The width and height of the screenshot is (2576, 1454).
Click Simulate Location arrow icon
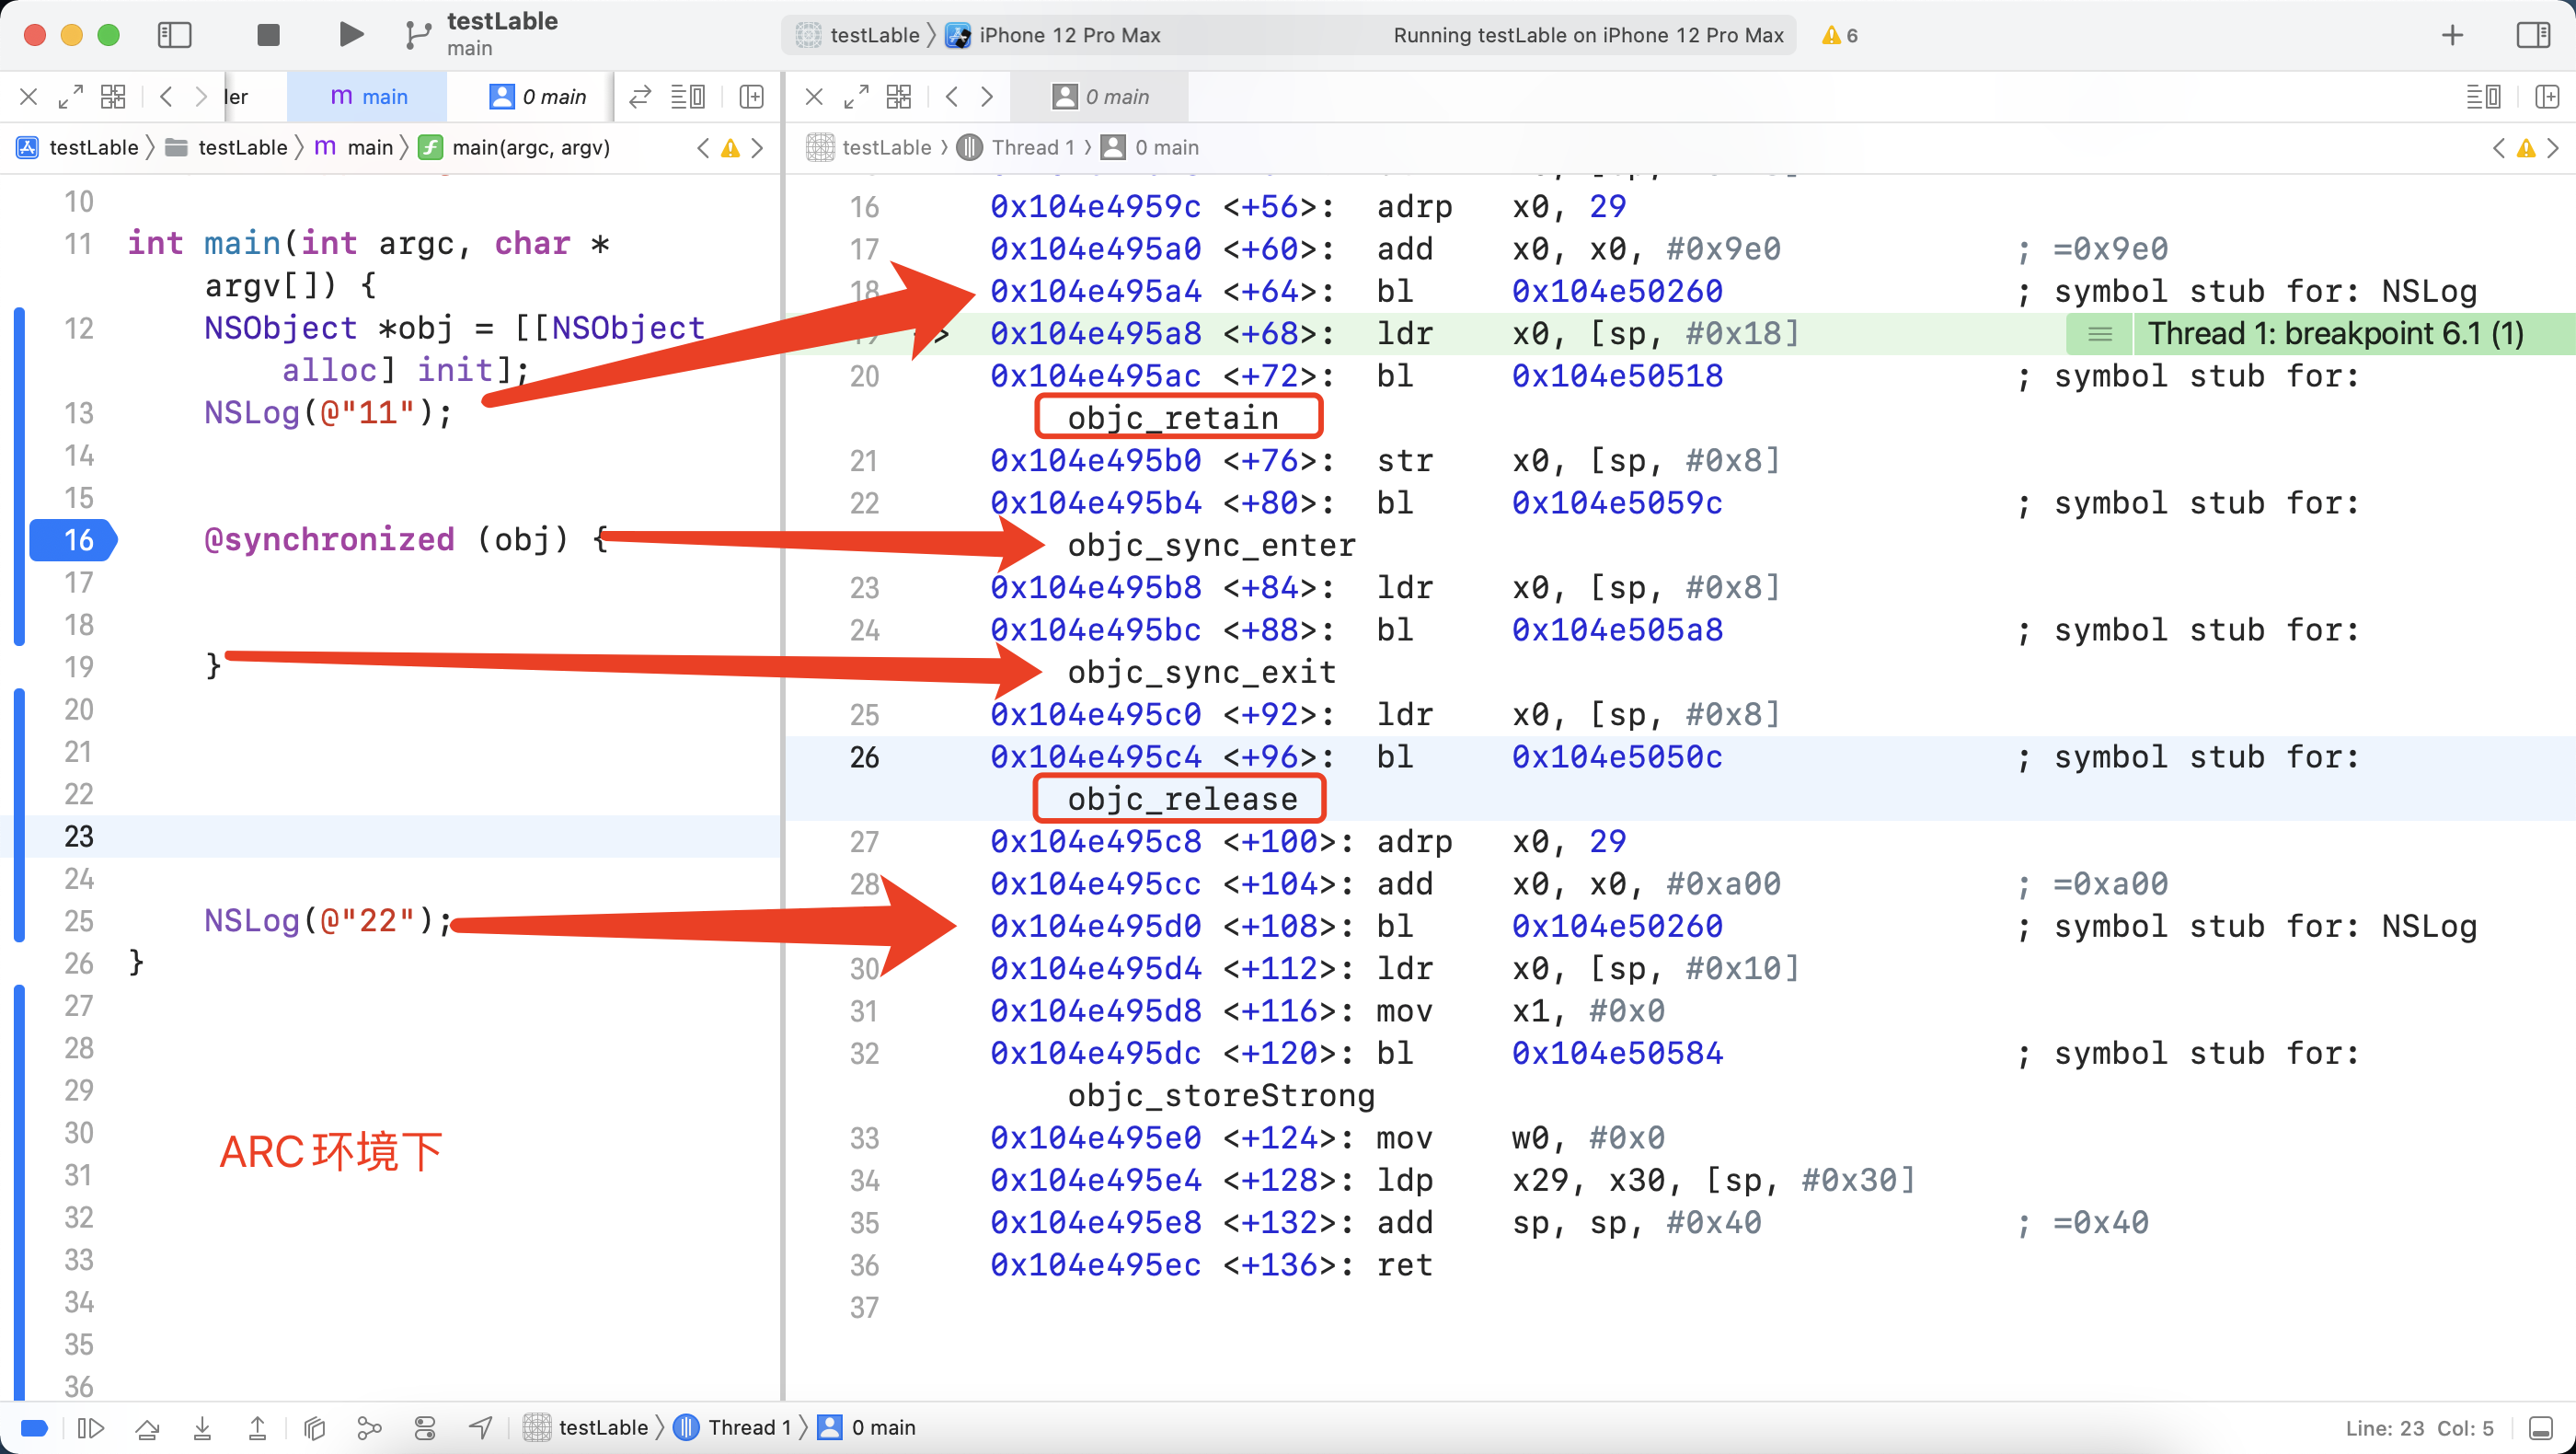(481, 1427)
